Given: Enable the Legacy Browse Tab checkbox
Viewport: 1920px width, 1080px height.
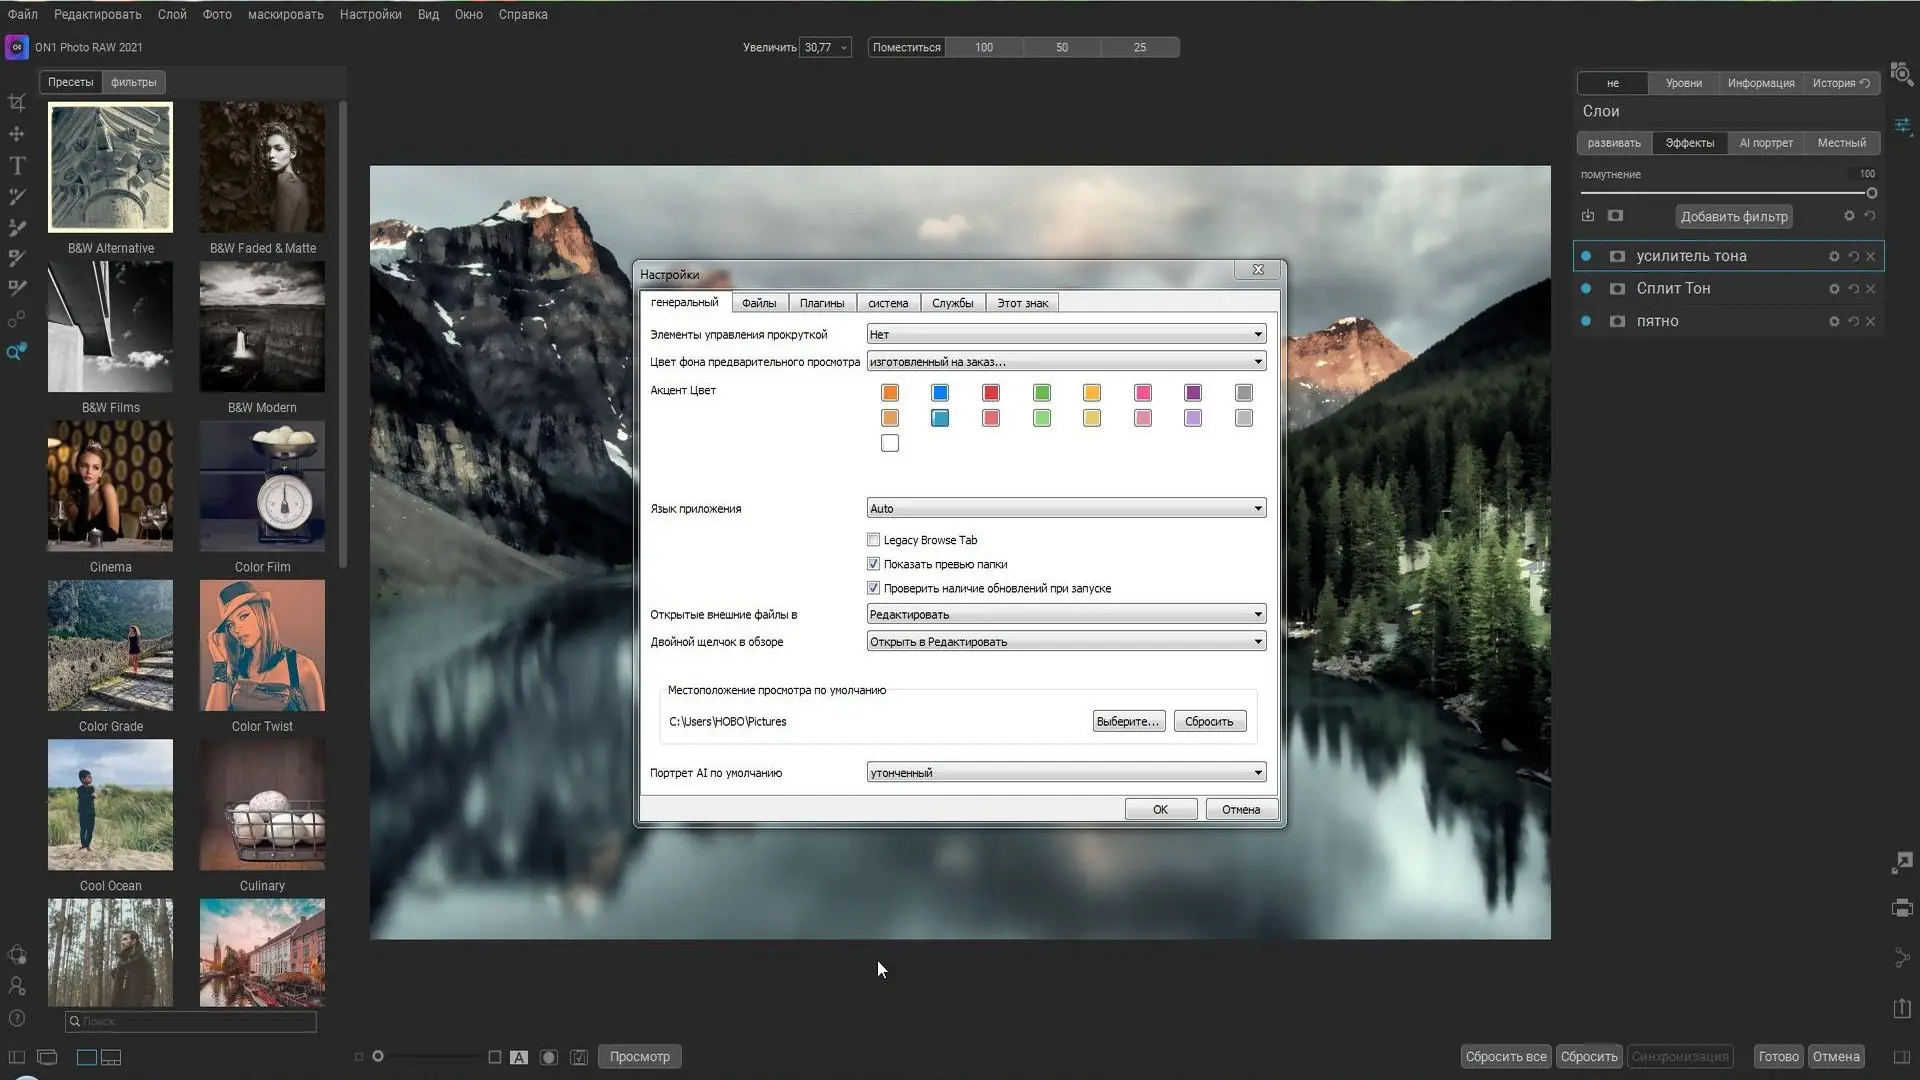Looking at the screenshot, I should pos(873,540).
